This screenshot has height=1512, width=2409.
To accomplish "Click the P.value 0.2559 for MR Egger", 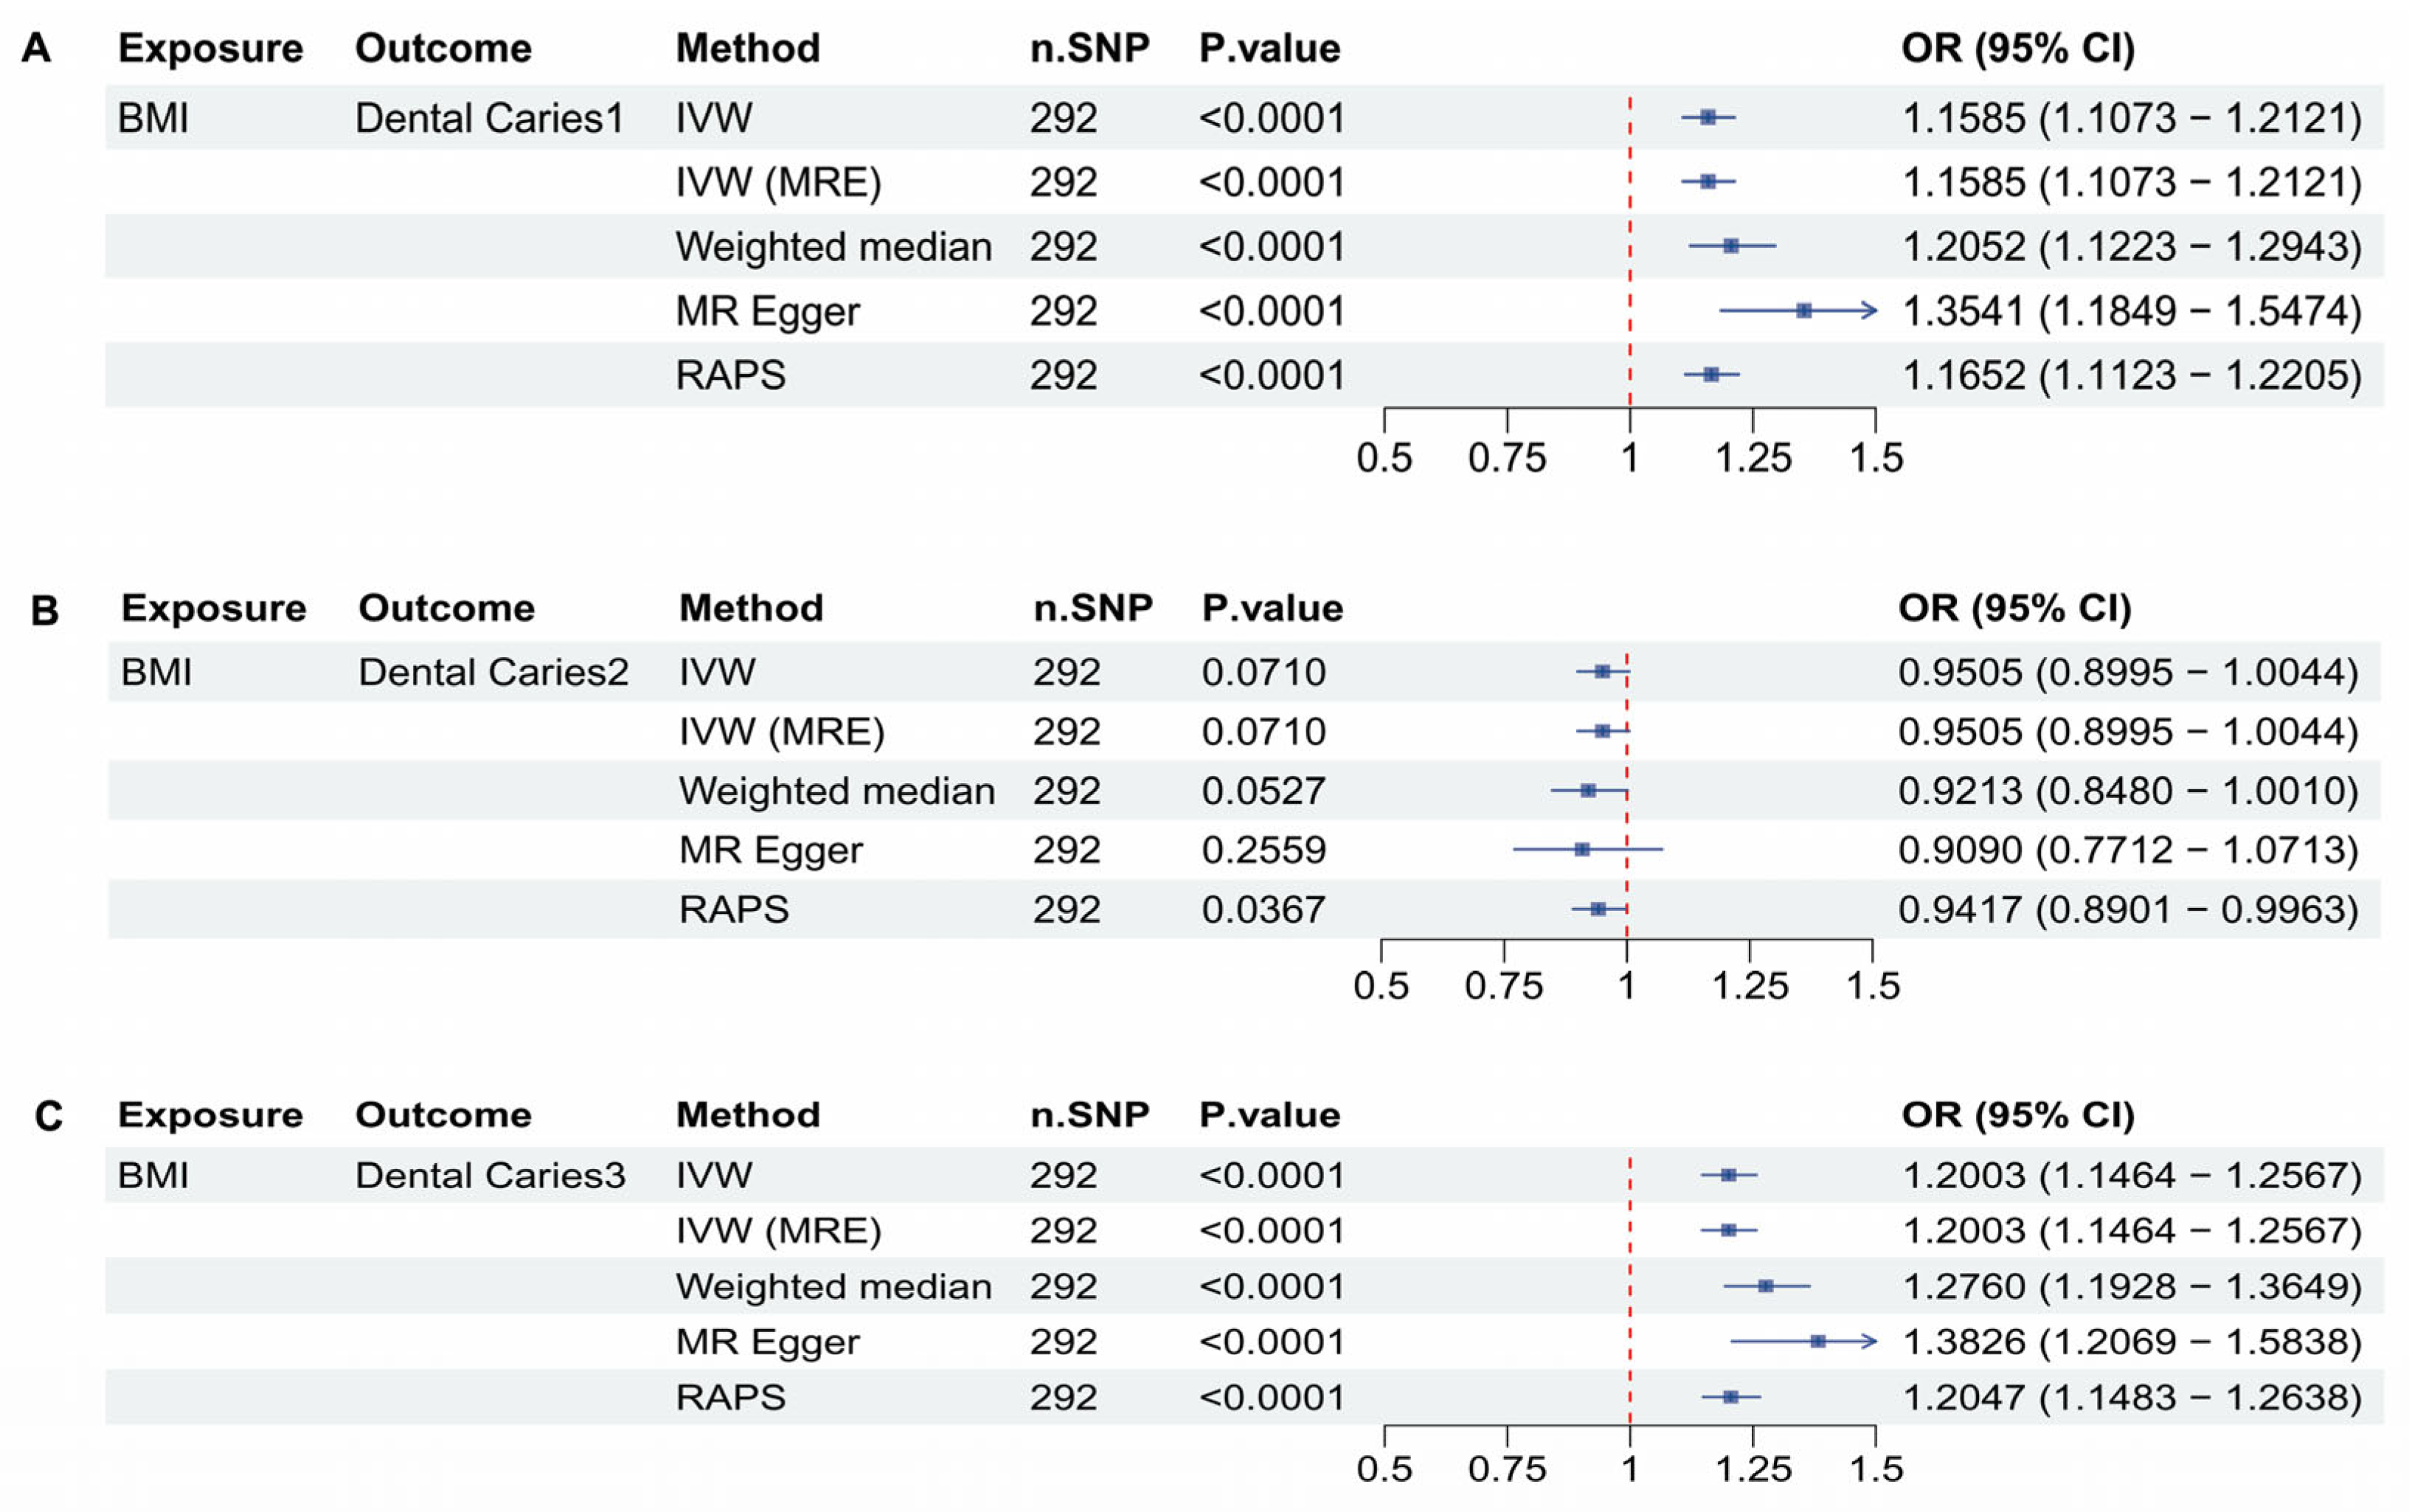I will [x=1263, y=850].
